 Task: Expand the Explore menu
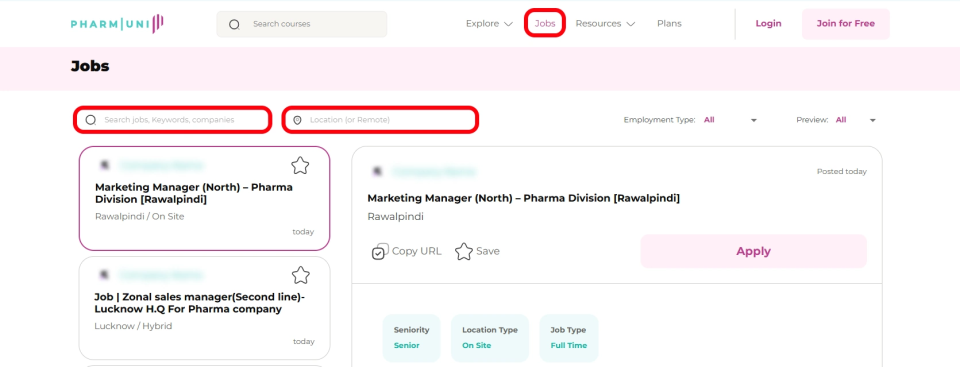(489, 24)
